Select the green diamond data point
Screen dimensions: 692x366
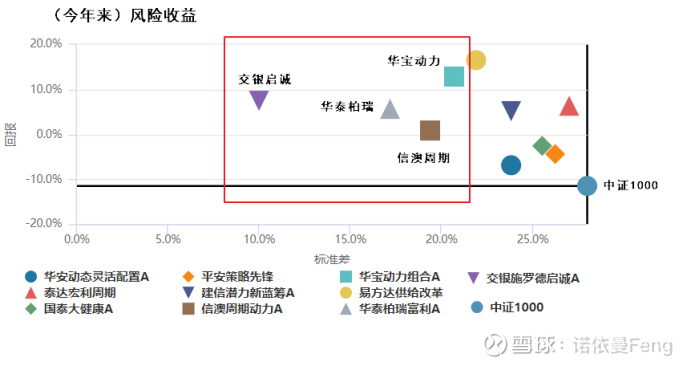pos(542,146)
